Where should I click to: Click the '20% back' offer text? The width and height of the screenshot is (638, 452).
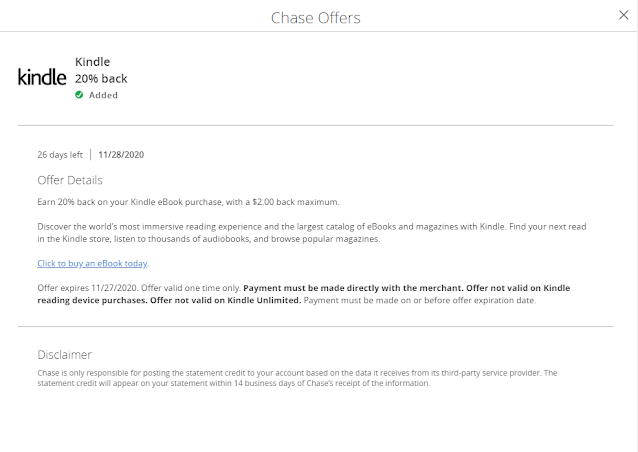[101, 79]
